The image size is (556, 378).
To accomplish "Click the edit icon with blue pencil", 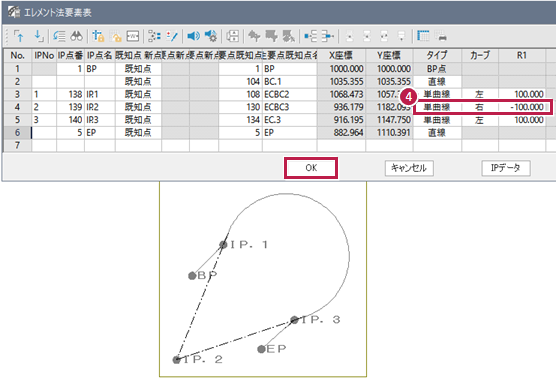I will pyautogui.click(x=172, y=36).
